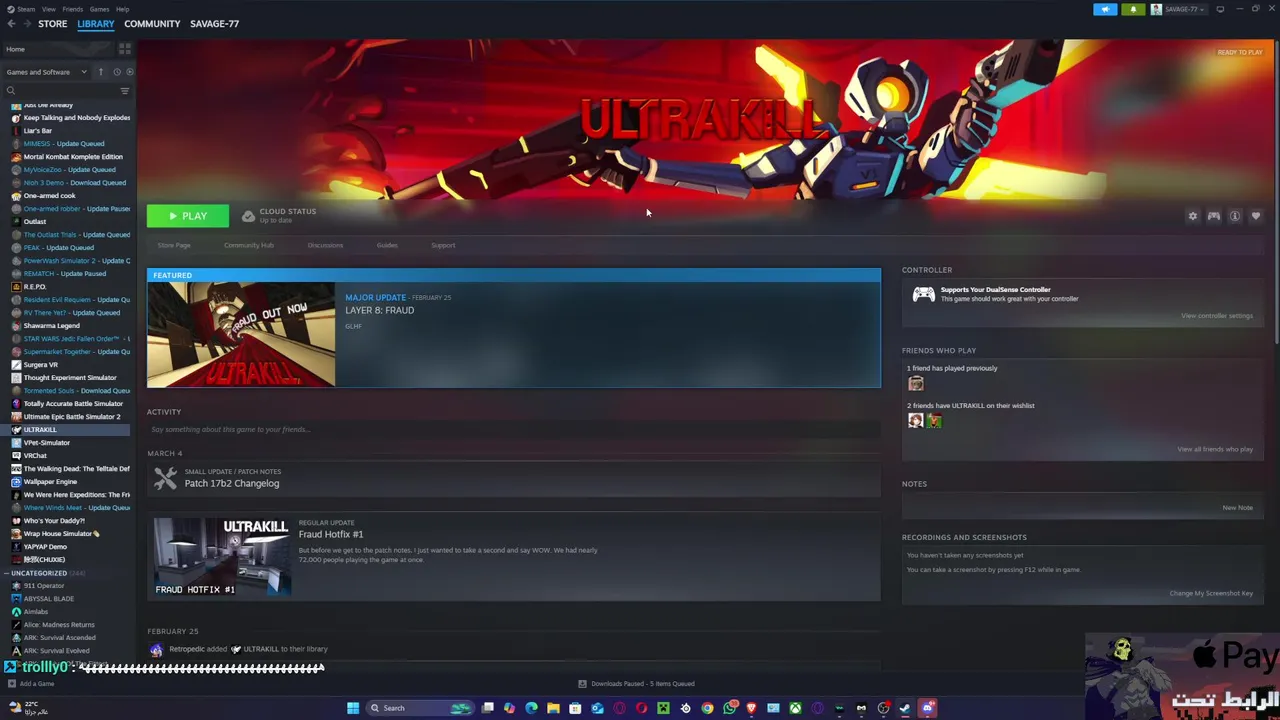Click the DualSense controller icon

point(923,294)
